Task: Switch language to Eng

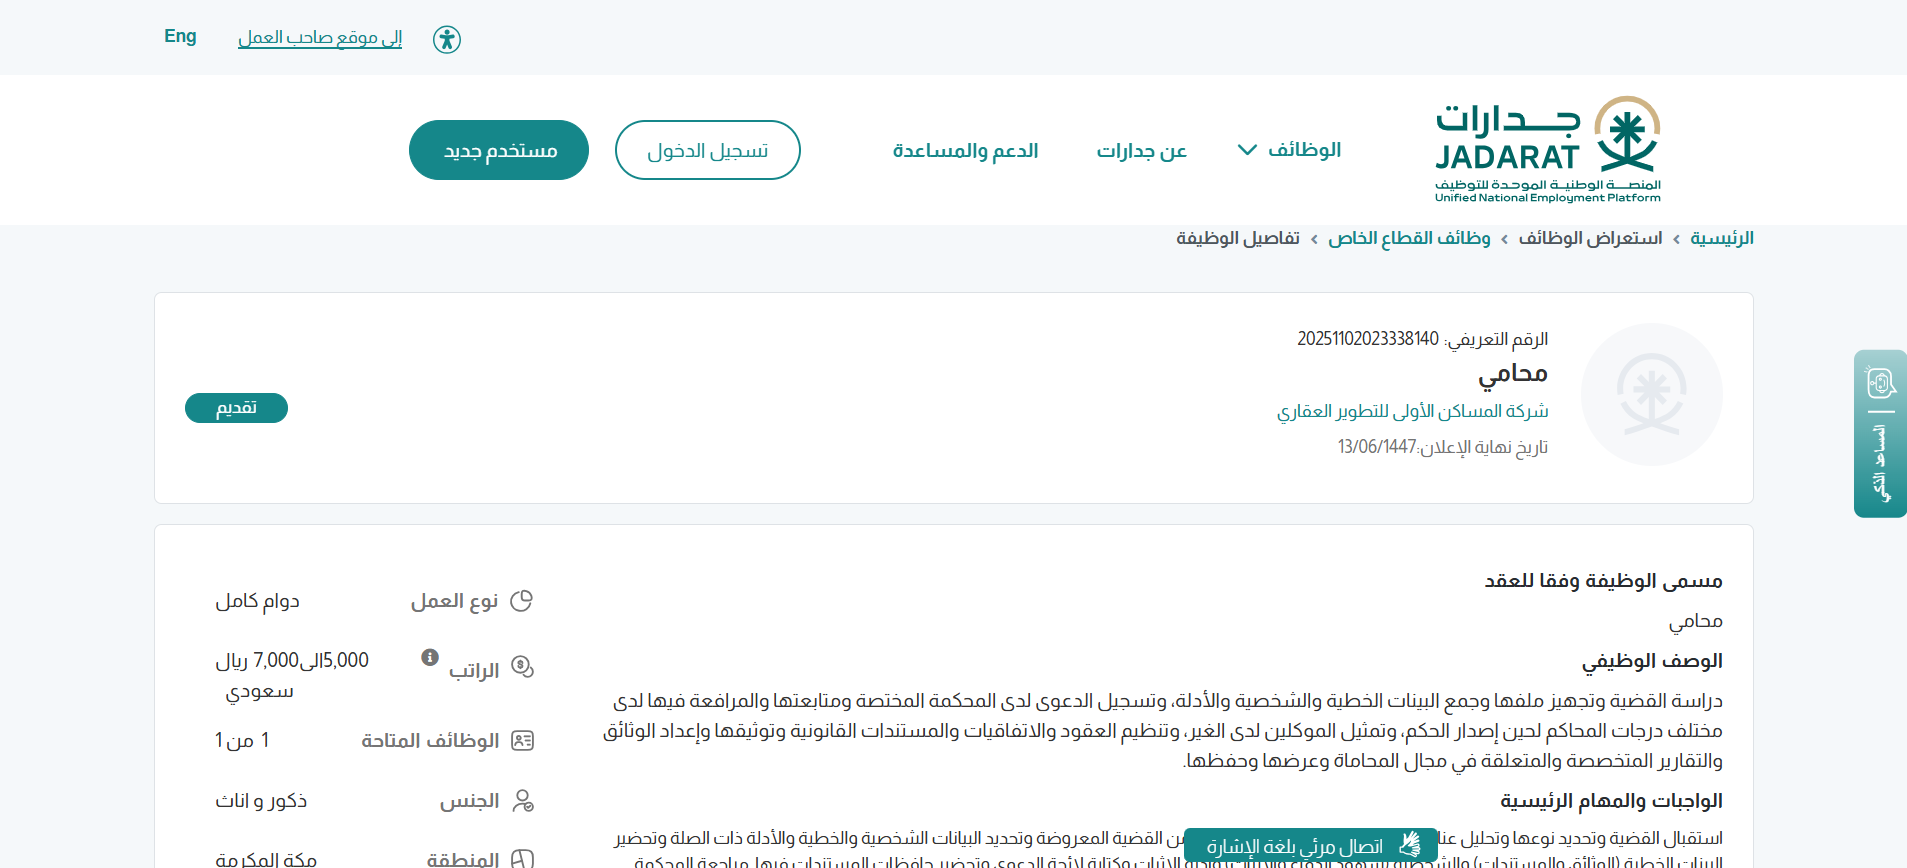Action: coord(180,37)
